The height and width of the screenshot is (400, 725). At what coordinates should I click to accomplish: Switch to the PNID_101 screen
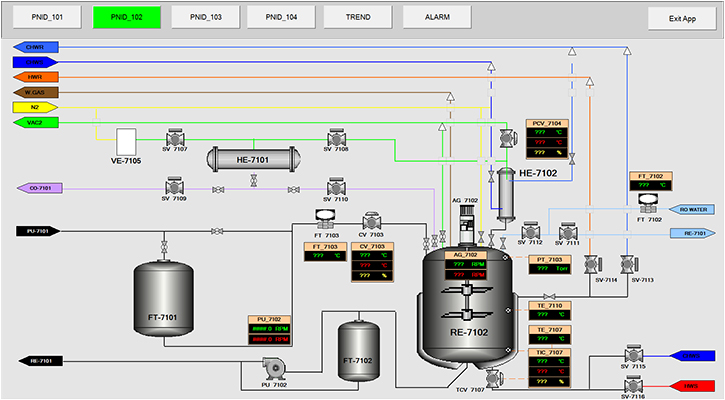coord(47,17)
